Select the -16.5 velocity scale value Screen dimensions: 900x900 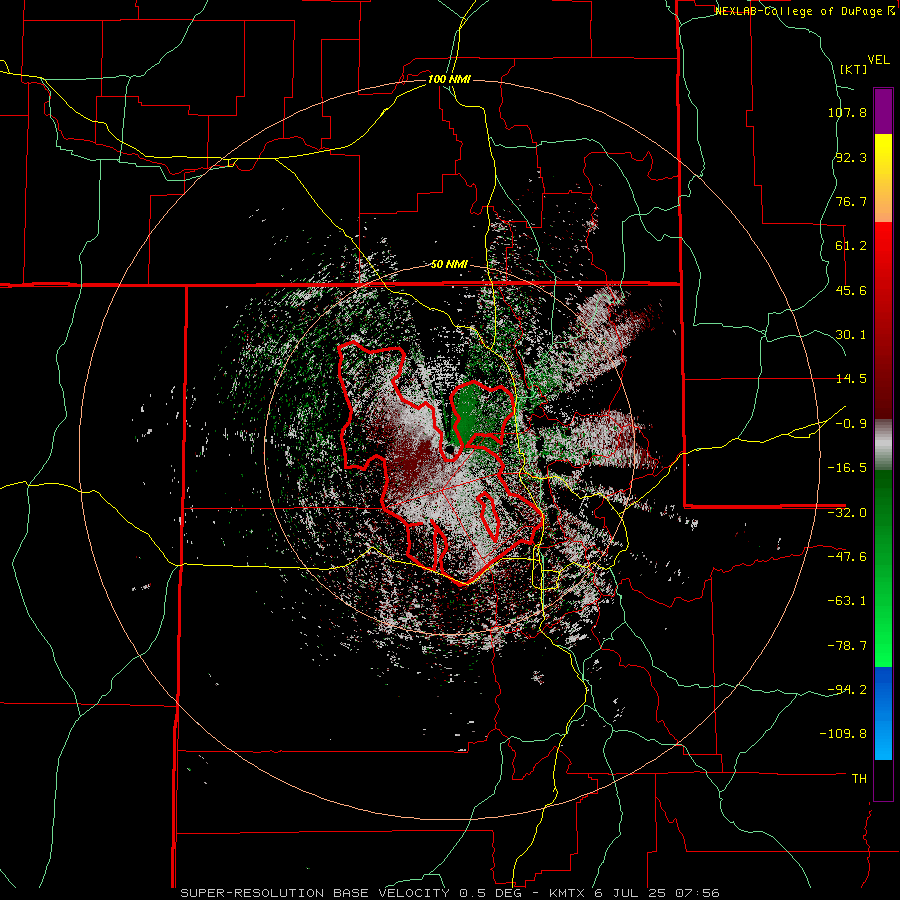[x=847, y=468]
